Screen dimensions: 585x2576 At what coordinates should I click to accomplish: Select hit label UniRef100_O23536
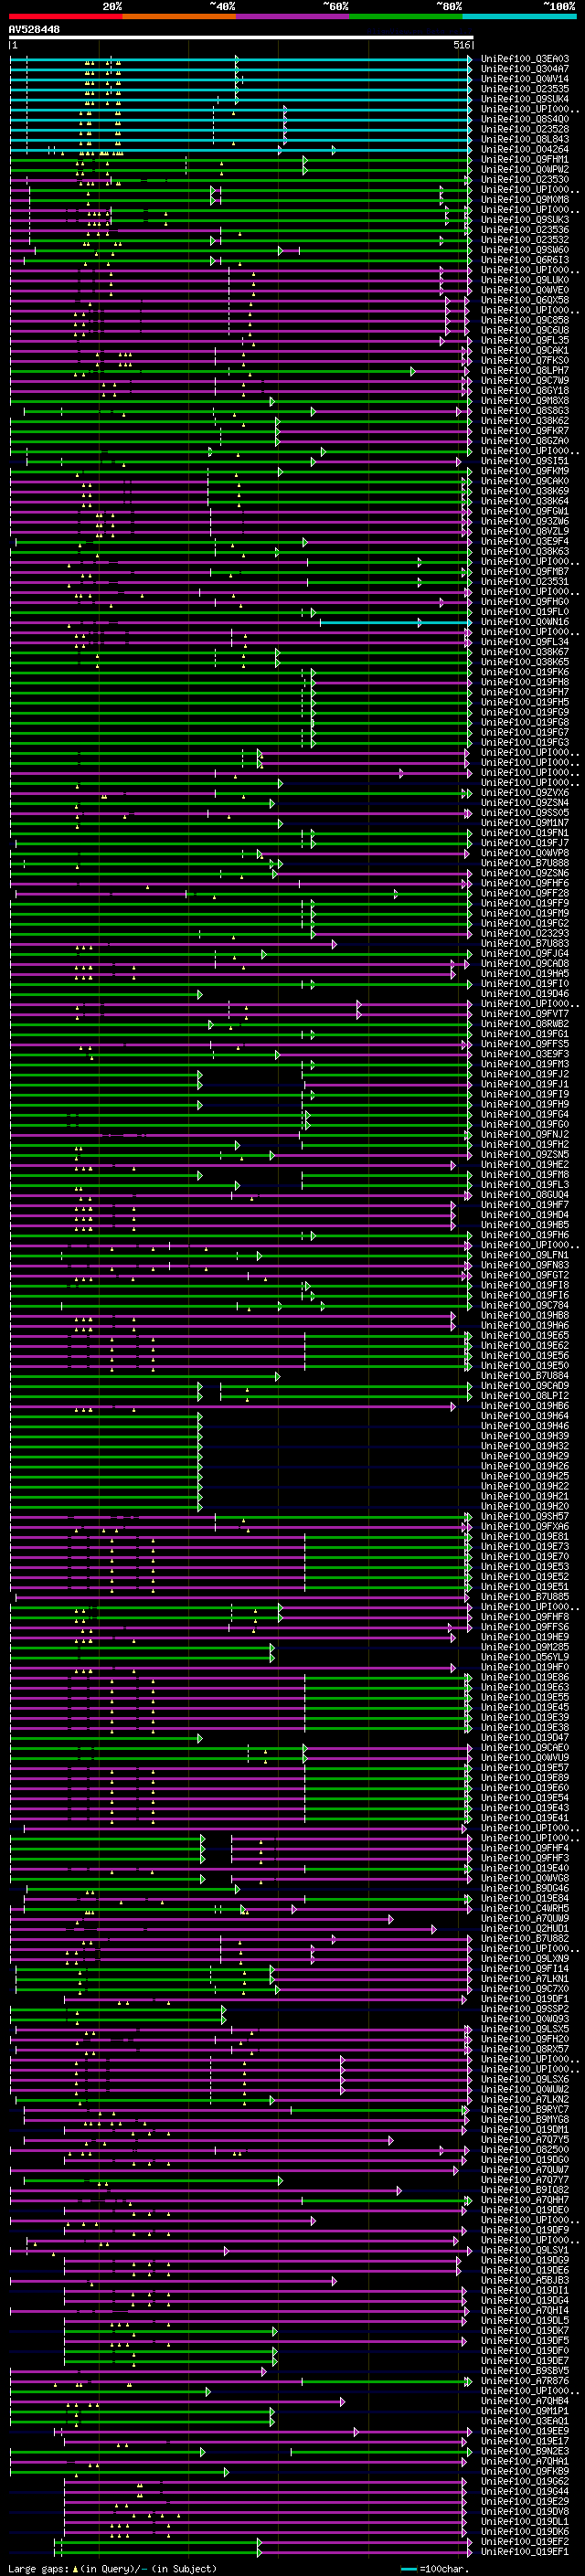525,229
